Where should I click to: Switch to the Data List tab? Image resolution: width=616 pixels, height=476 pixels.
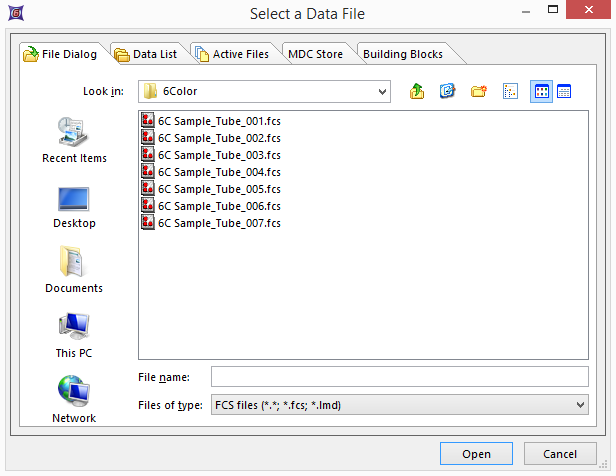click(x=148, y=54)
